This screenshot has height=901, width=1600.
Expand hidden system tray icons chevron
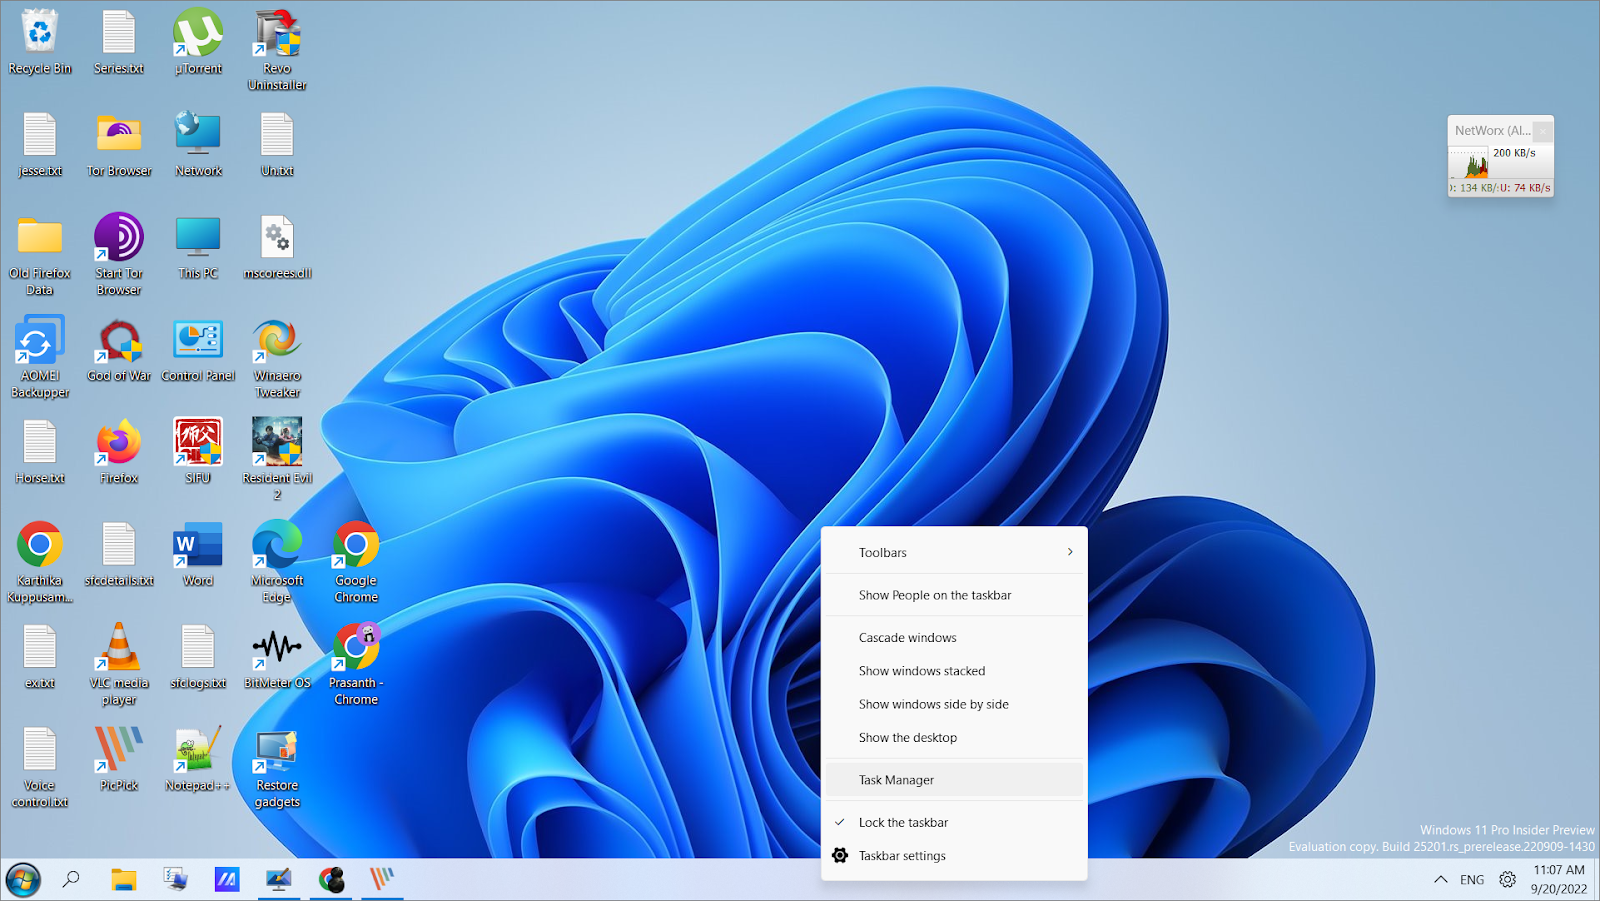tap(1440, 880)
